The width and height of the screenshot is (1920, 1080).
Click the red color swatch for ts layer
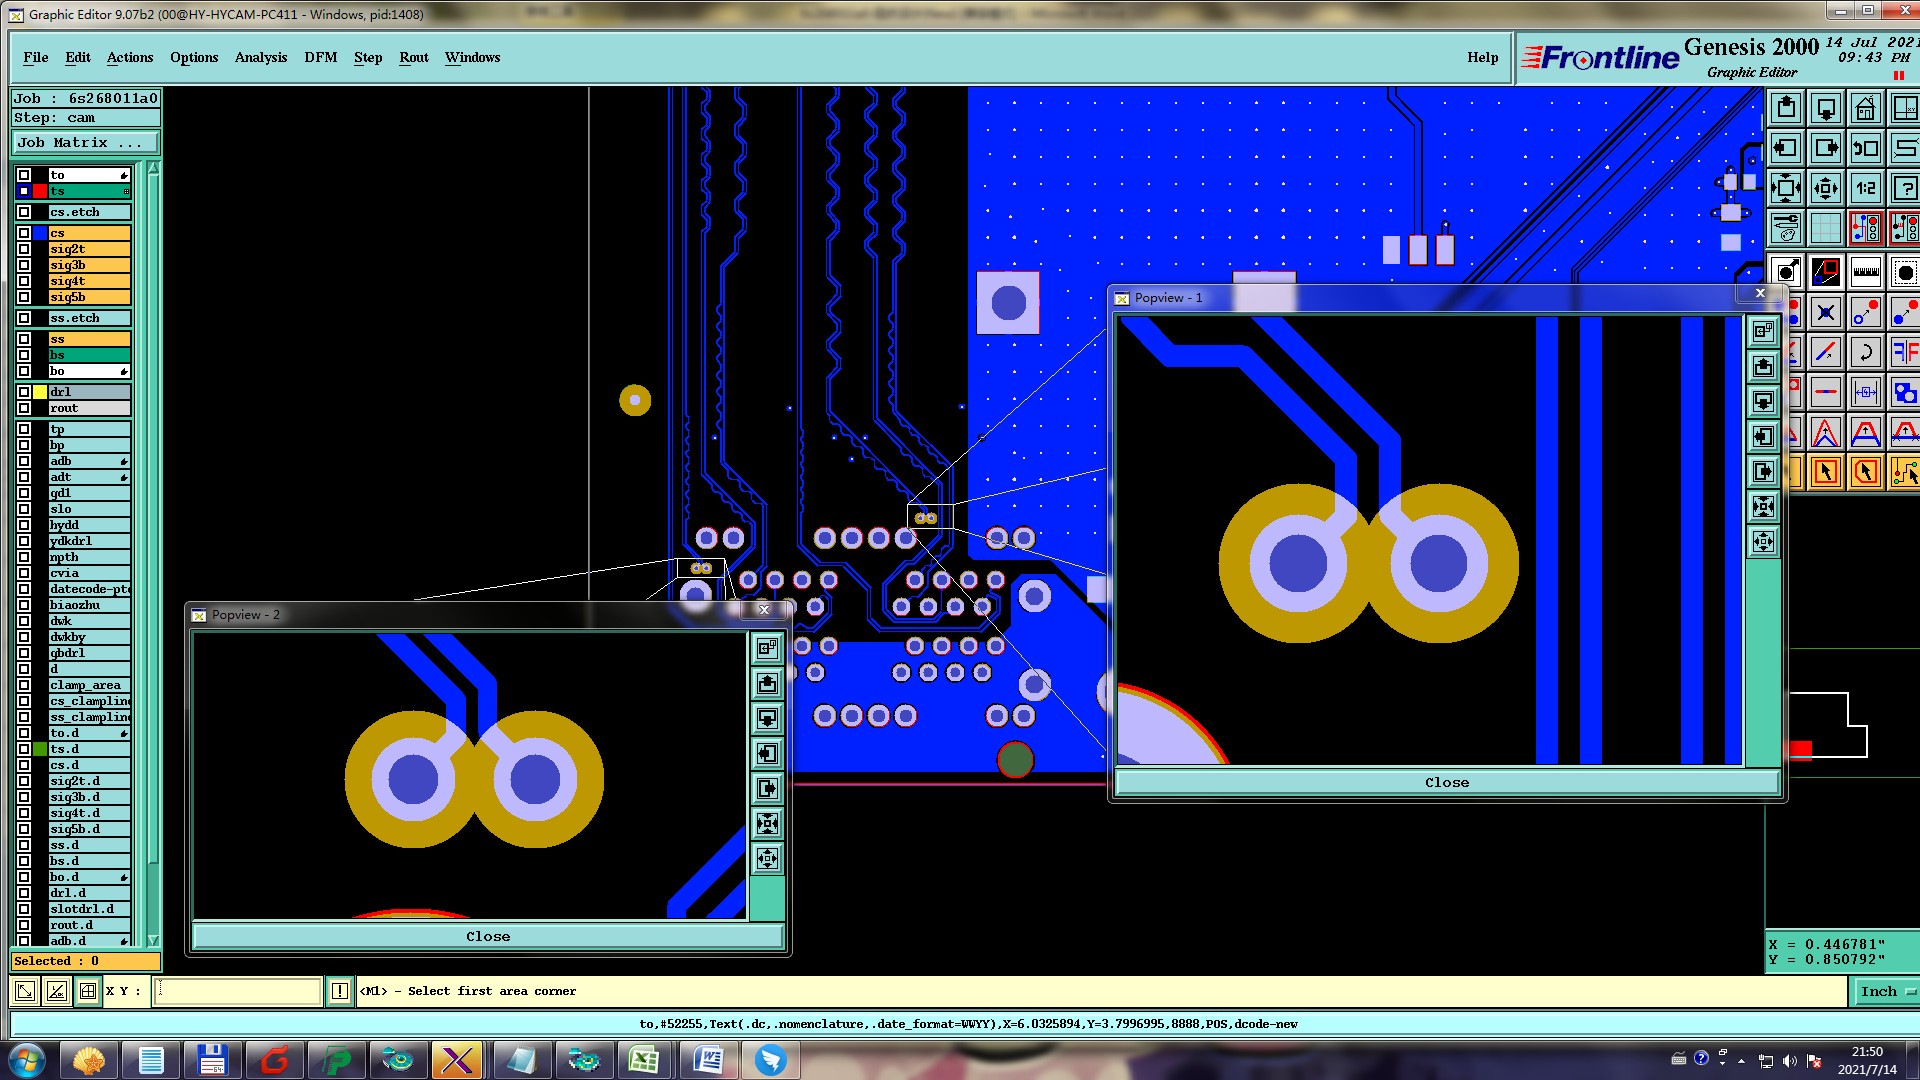click(x=40, y=191)
